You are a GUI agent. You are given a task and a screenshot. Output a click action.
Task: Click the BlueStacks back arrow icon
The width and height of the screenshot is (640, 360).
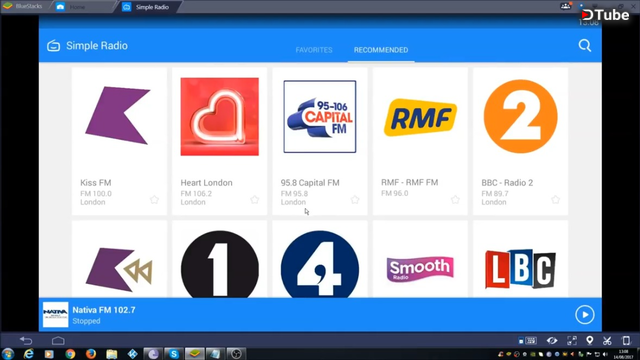coord(26,340)
